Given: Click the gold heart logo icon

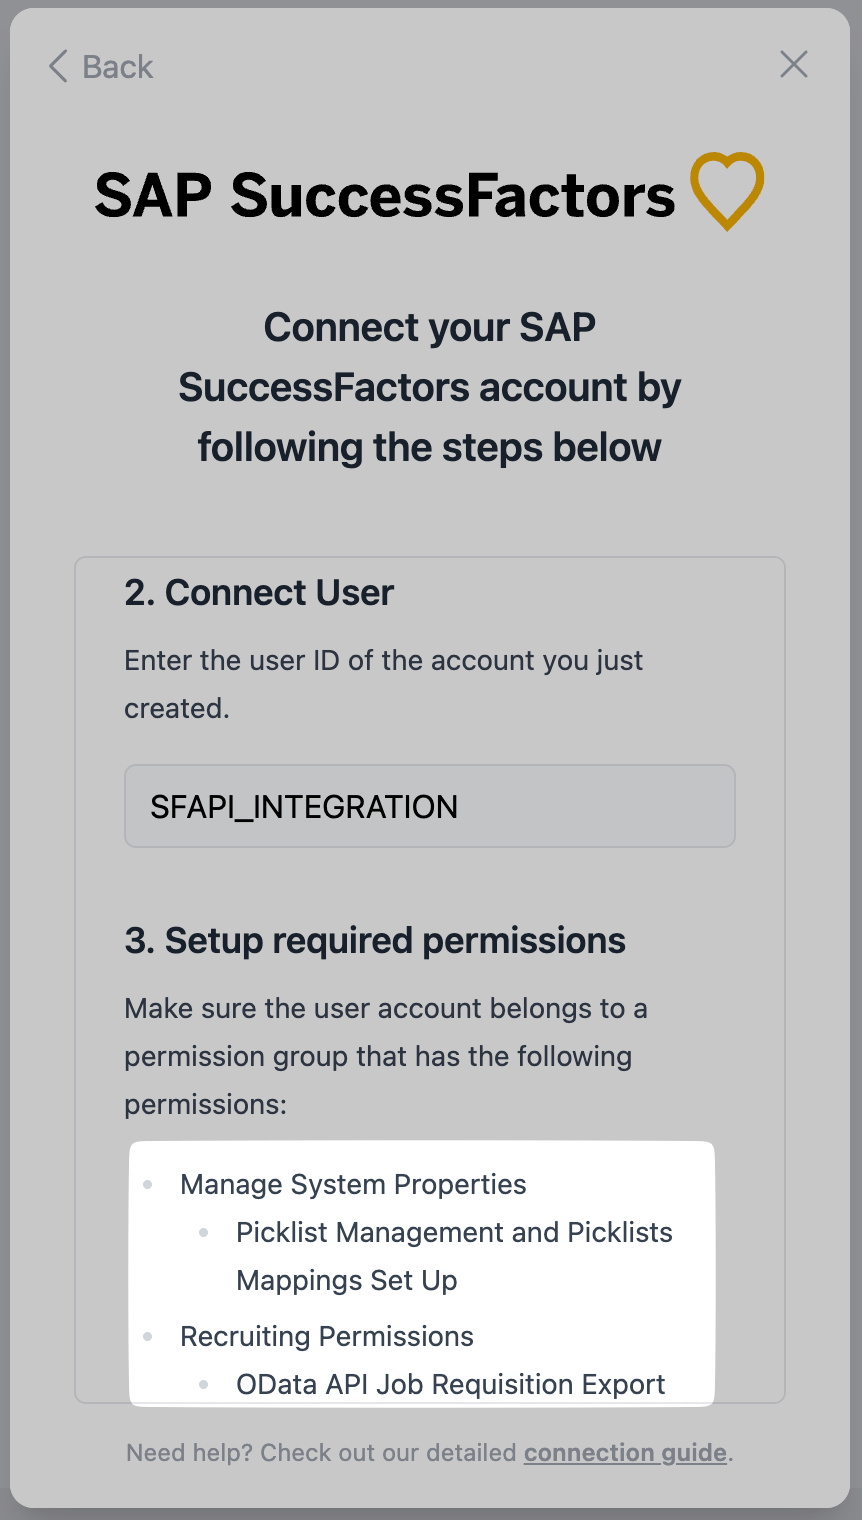Looking at the screenshot, I should click(727, 191).
